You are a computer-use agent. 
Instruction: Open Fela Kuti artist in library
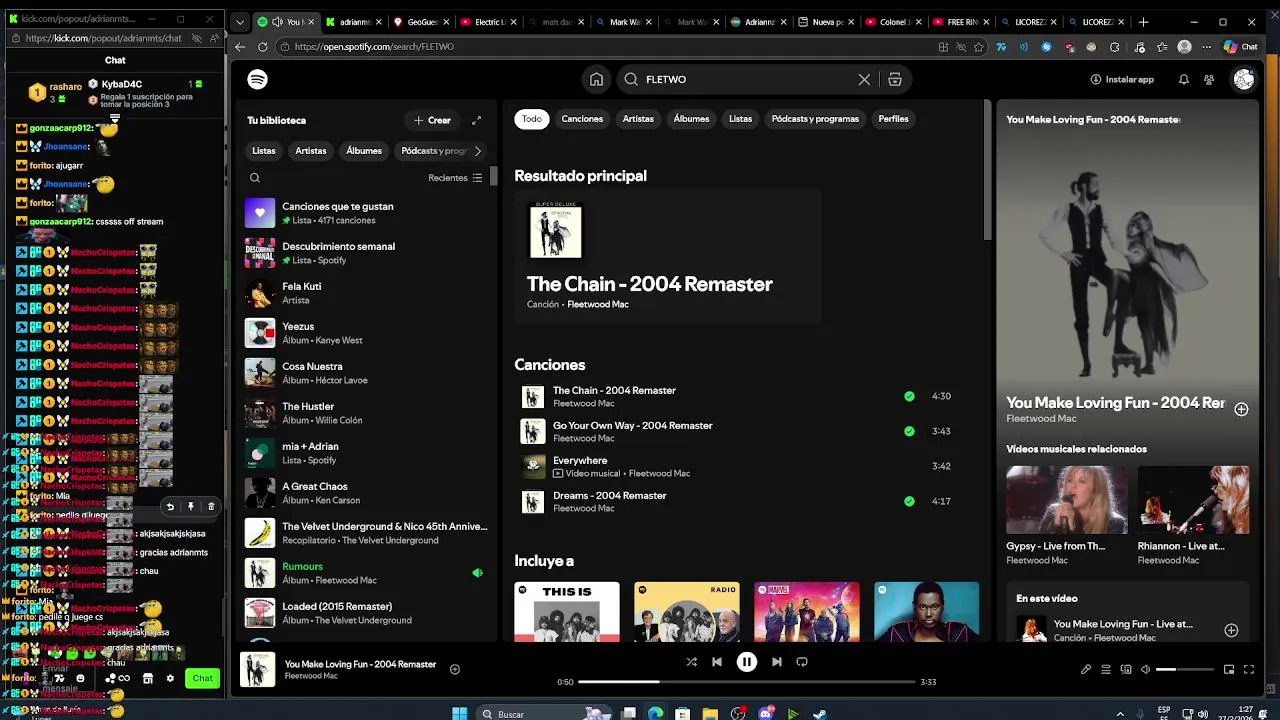click(x=367, y=293)
